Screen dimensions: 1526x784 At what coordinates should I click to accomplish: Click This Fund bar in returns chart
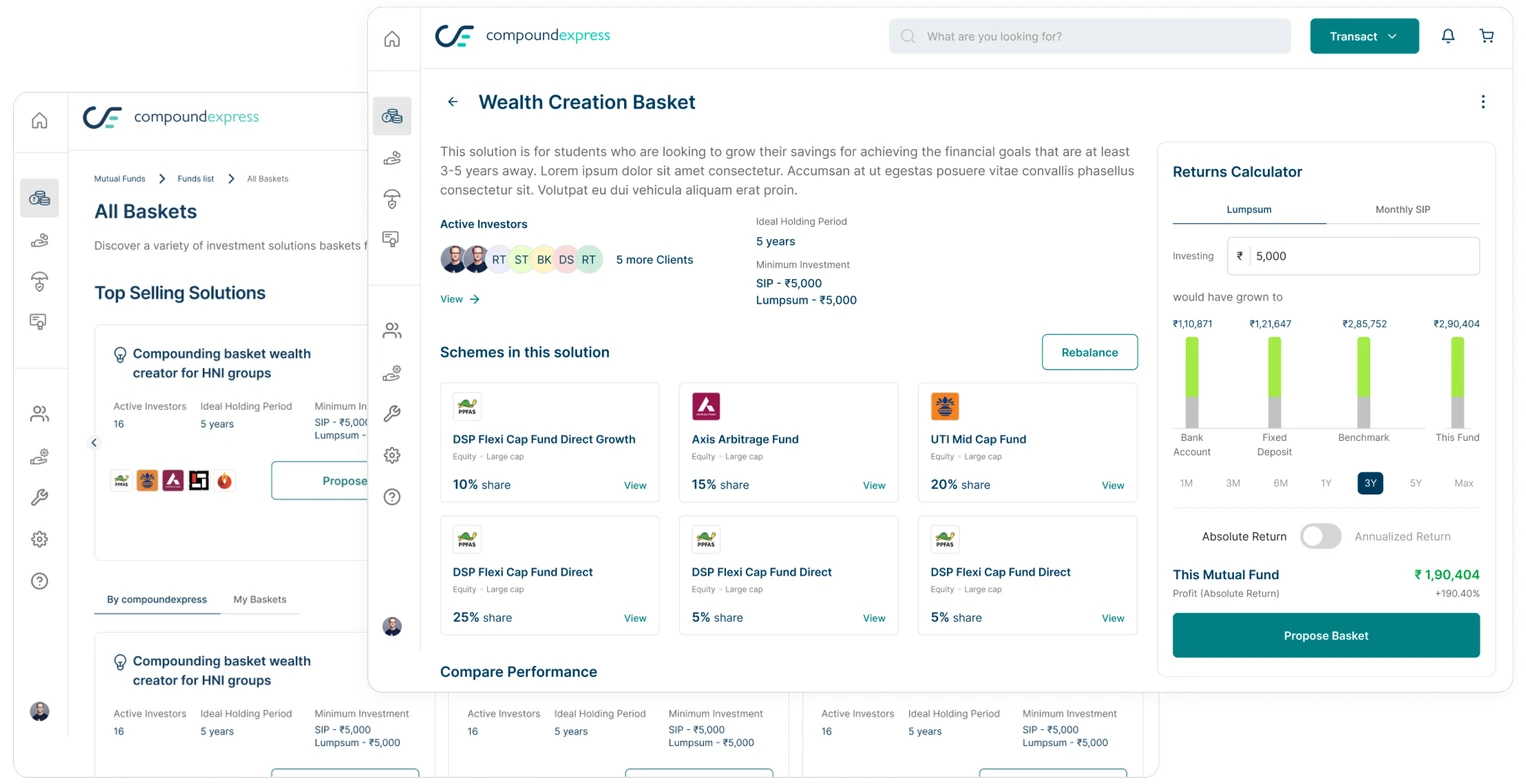point(1457,383)
